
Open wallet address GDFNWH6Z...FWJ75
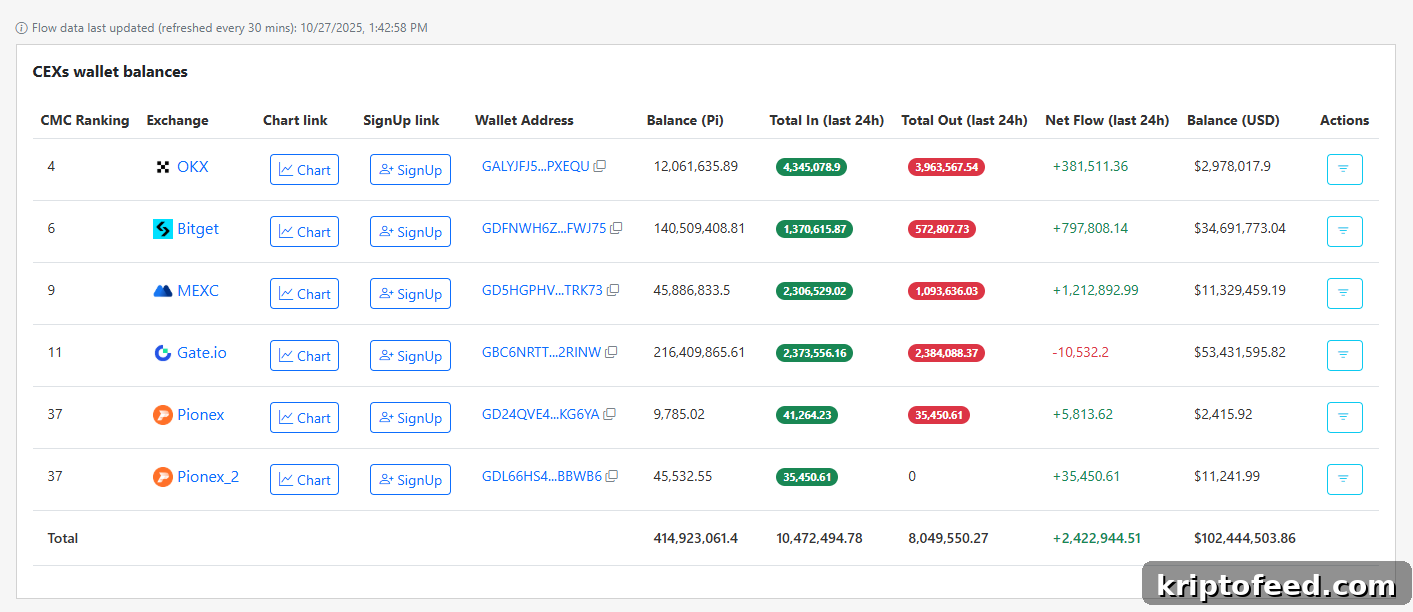click(544, 229)
